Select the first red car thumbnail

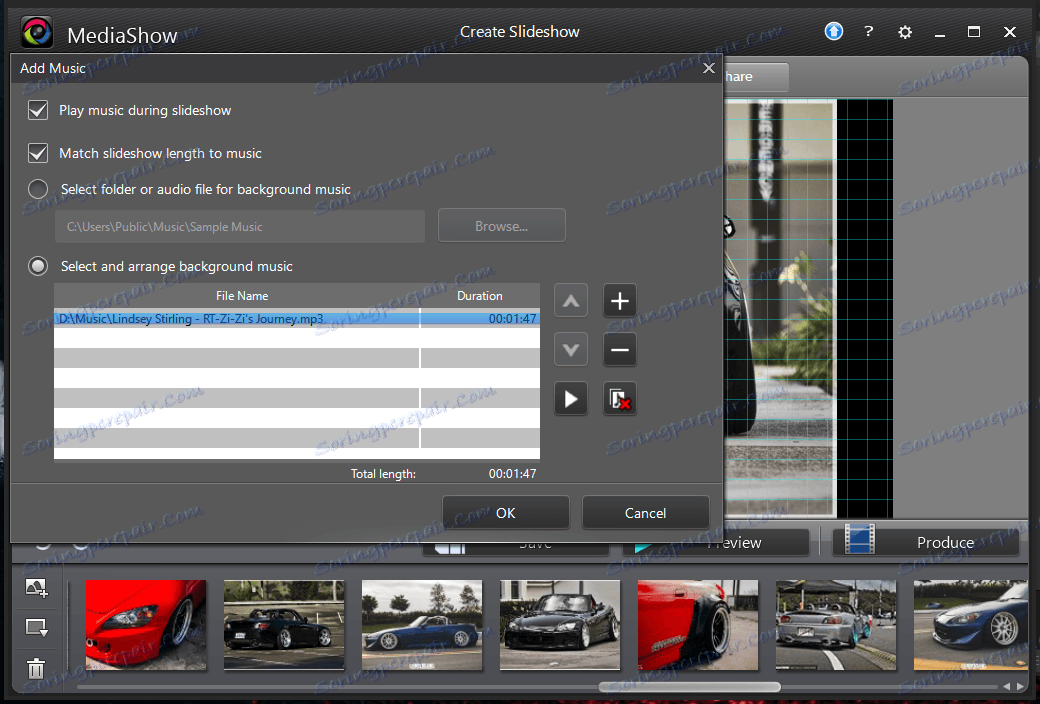tap(146, 624)
